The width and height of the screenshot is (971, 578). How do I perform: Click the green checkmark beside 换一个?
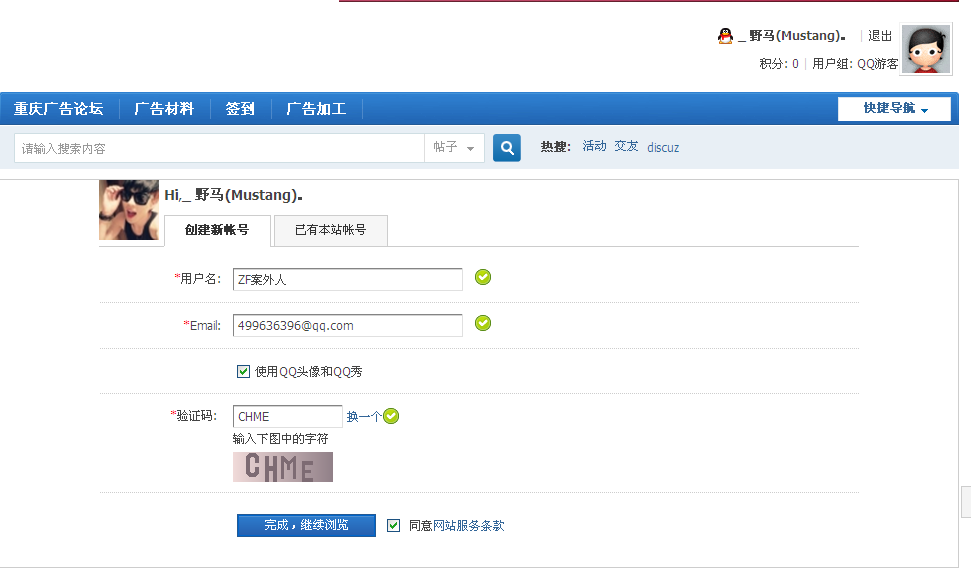pyautogui.click(x=391, y=416)
